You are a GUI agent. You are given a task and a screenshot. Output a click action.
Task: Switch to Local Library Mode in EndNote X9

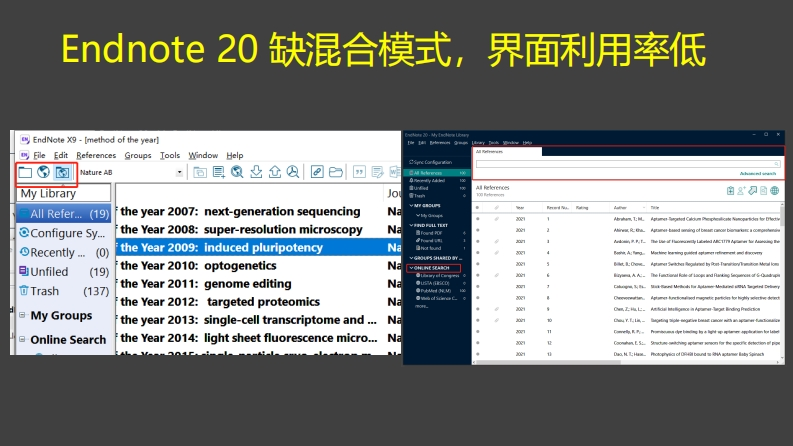25,173
